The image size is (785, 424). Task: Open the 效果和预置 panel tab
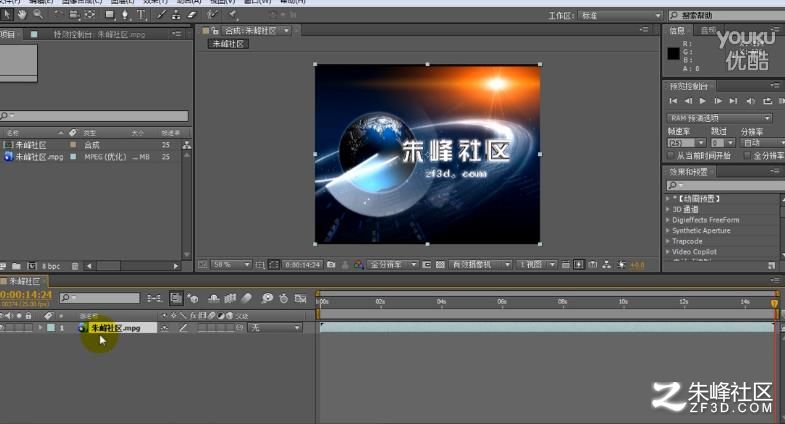[x=689, y=172]
